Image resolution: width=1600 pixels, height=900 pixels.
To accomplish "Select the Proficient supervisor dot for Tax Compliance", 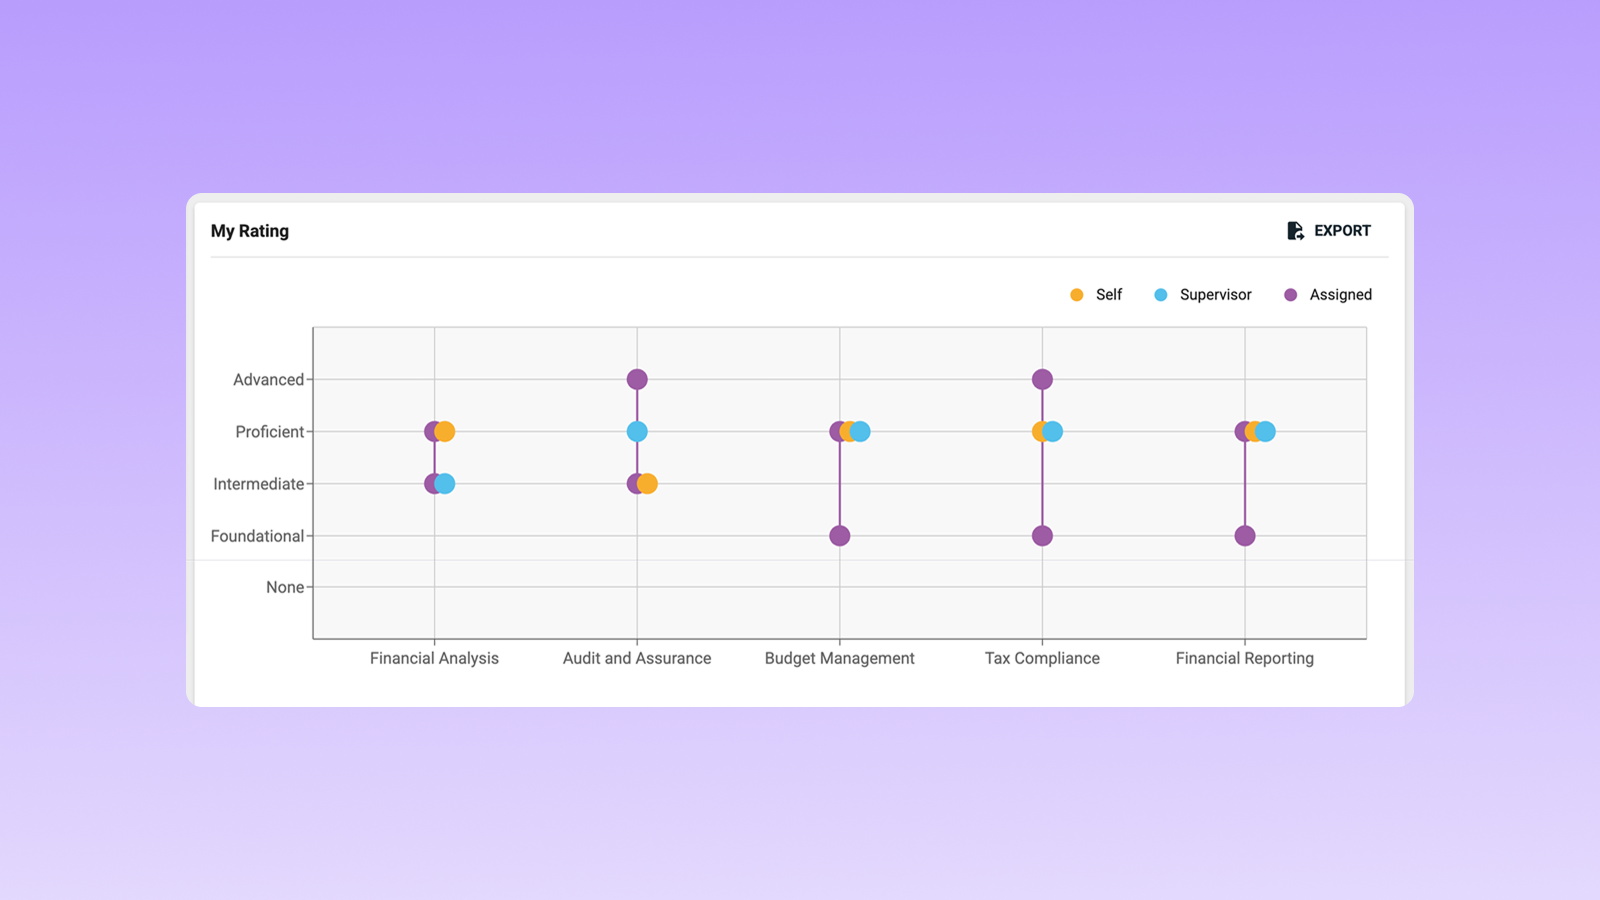I will [1051, 431].
